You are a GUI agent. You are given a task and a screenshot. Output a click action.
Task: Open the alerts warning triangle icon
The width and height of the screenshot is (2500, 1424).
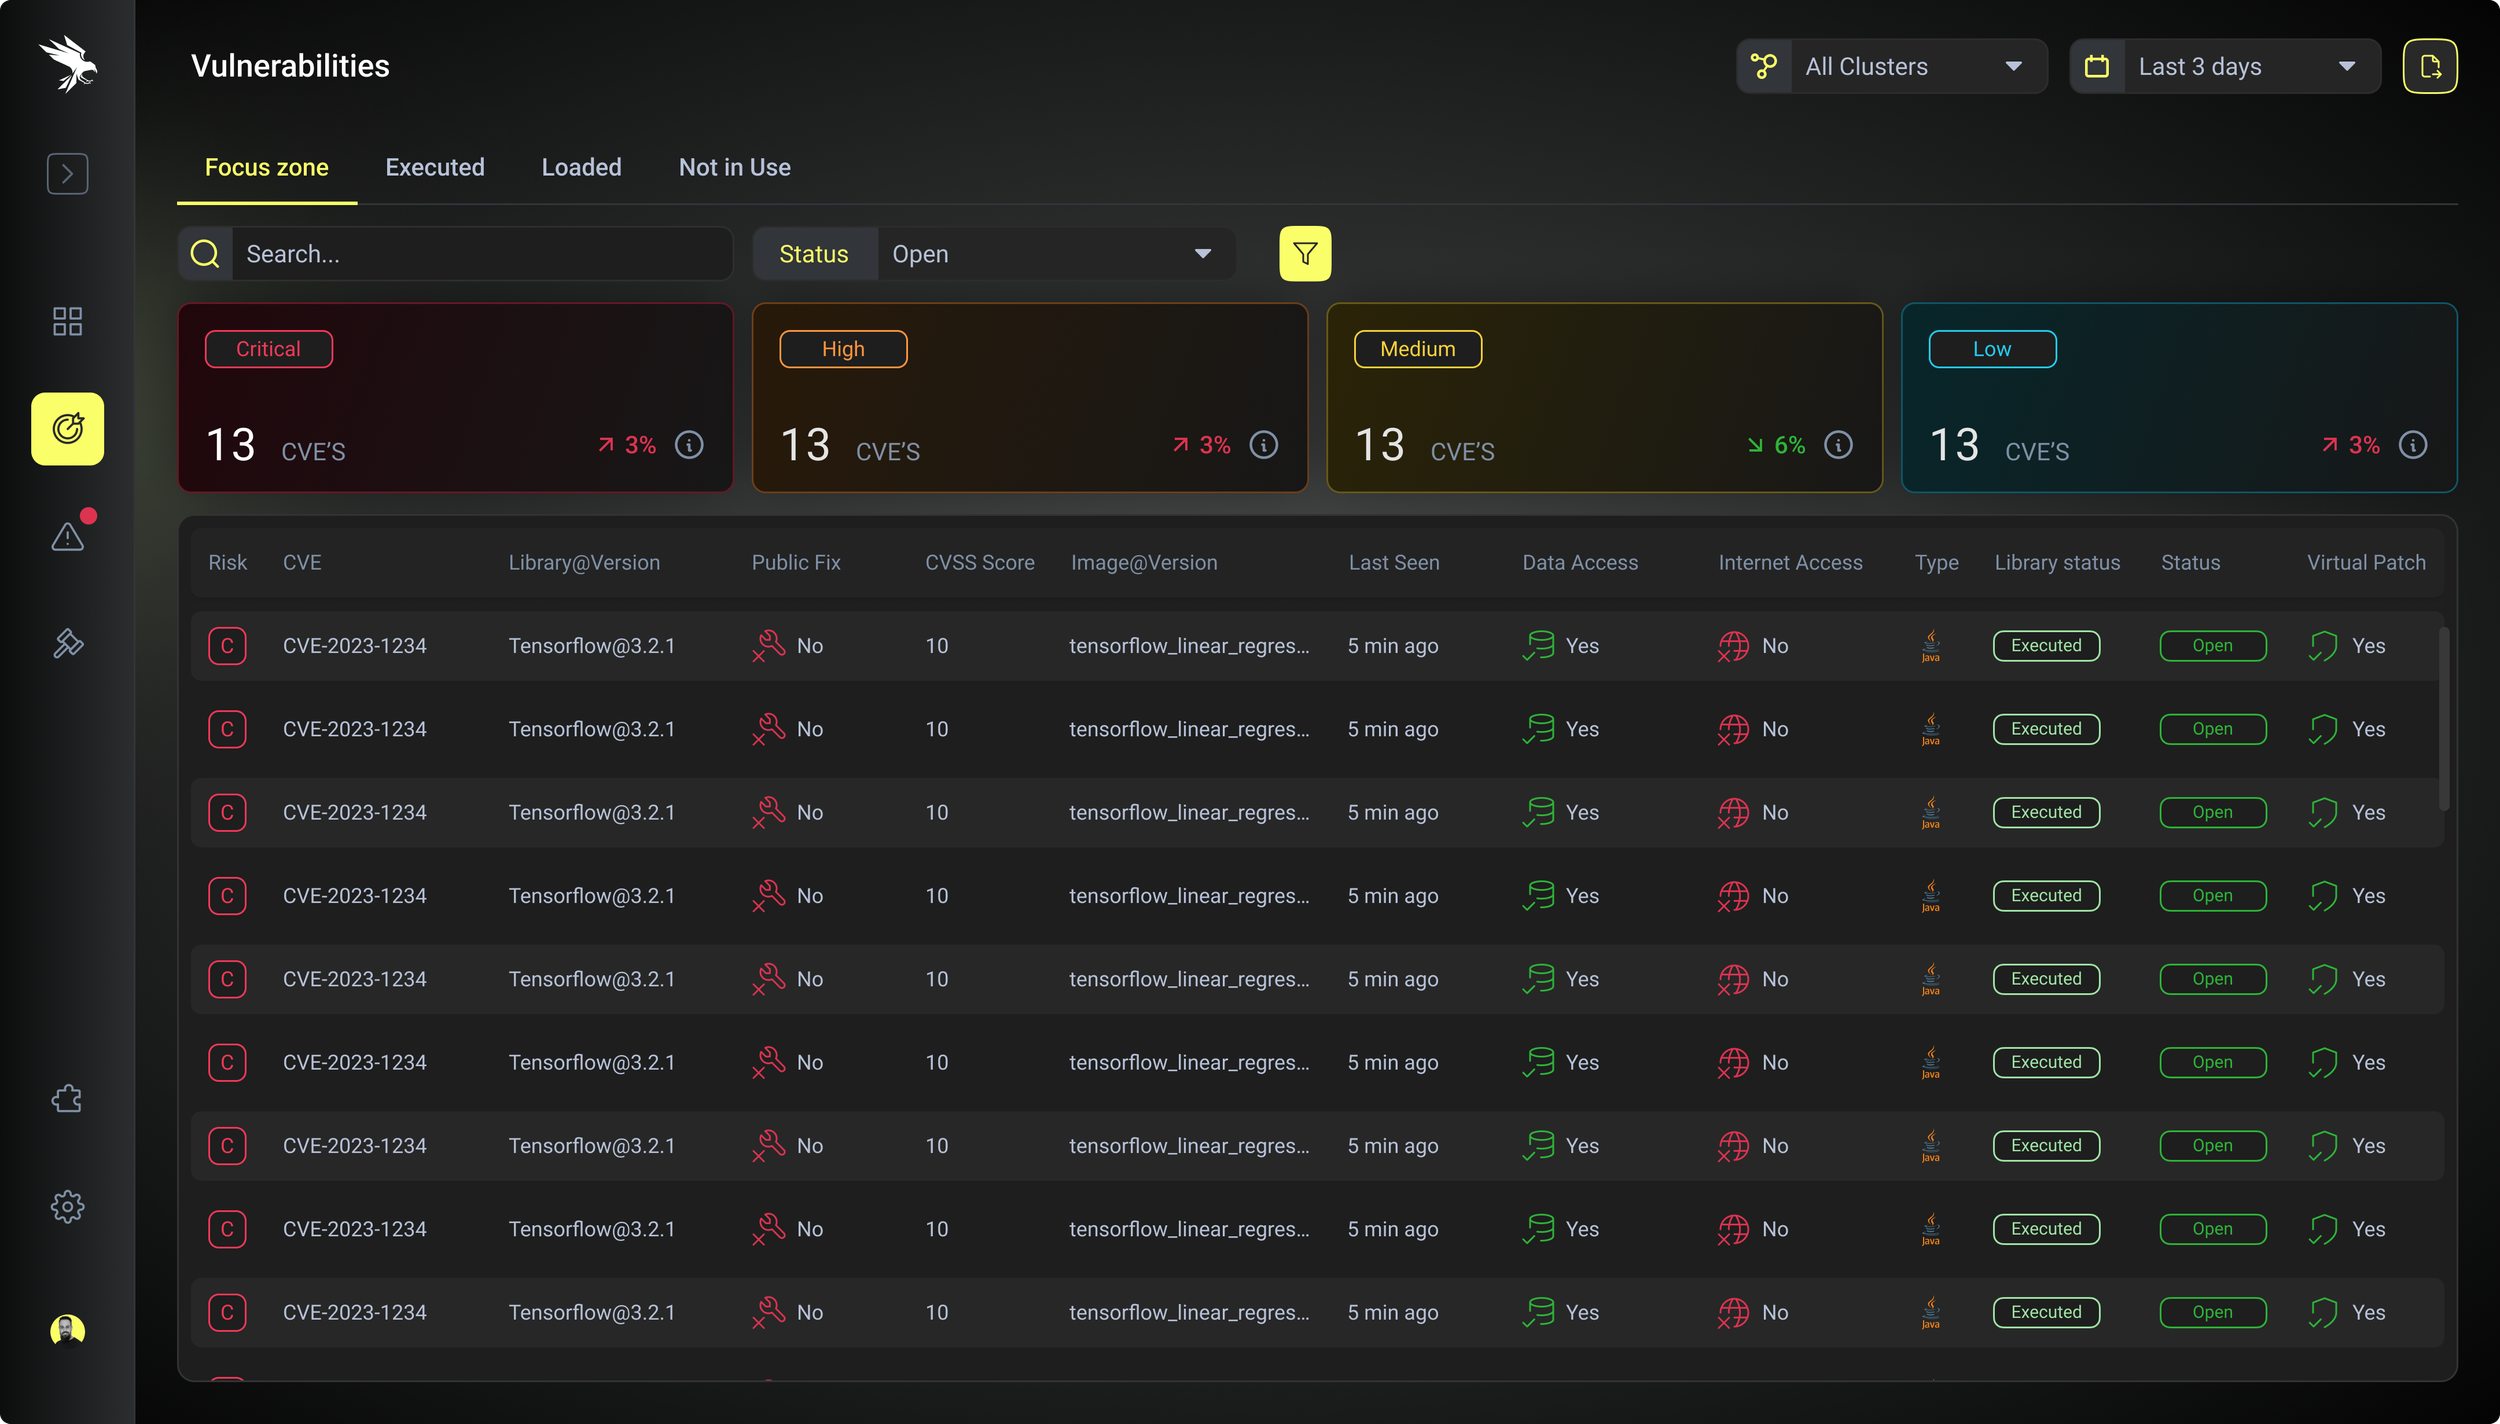(67, 537)
